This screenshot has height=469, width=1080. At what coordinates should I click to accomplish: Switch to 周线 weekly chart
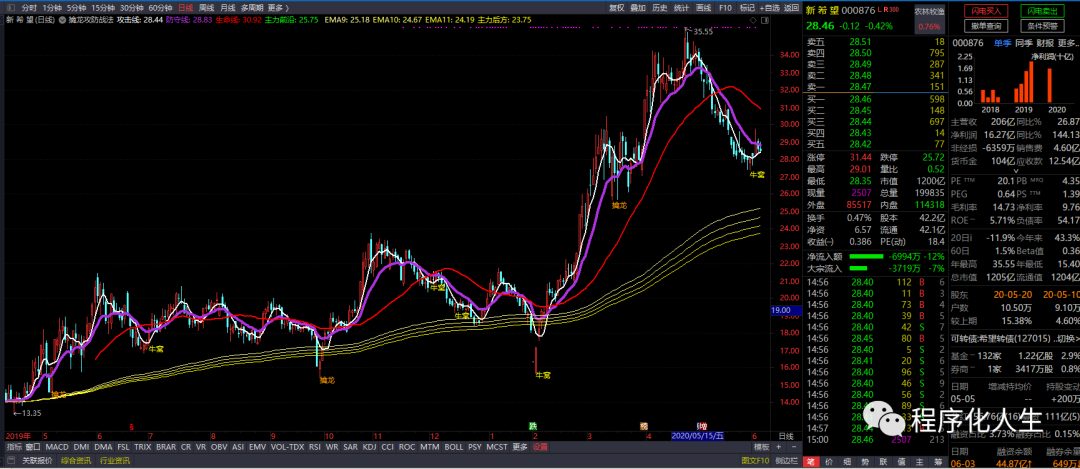pyautogui.click(x=206, y=8)
